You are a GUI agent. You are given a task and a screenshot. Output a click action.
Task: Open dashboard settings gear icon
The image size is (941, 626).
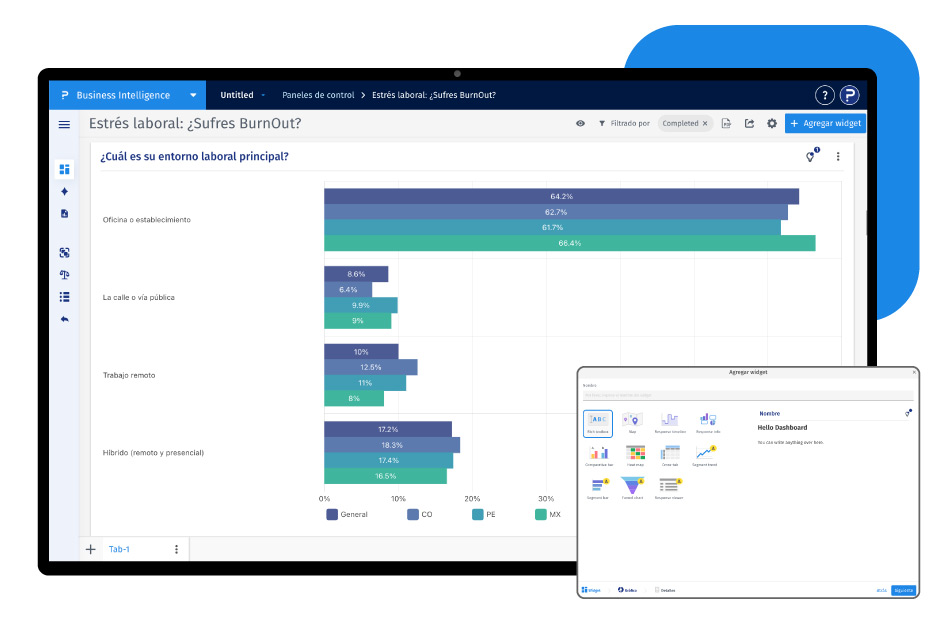pyautogui.click(x=772, y=123)
